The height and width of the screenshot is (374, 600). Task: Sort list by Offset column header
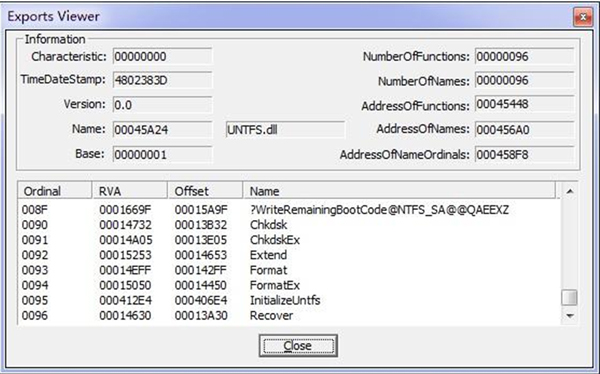coord(205,191)
